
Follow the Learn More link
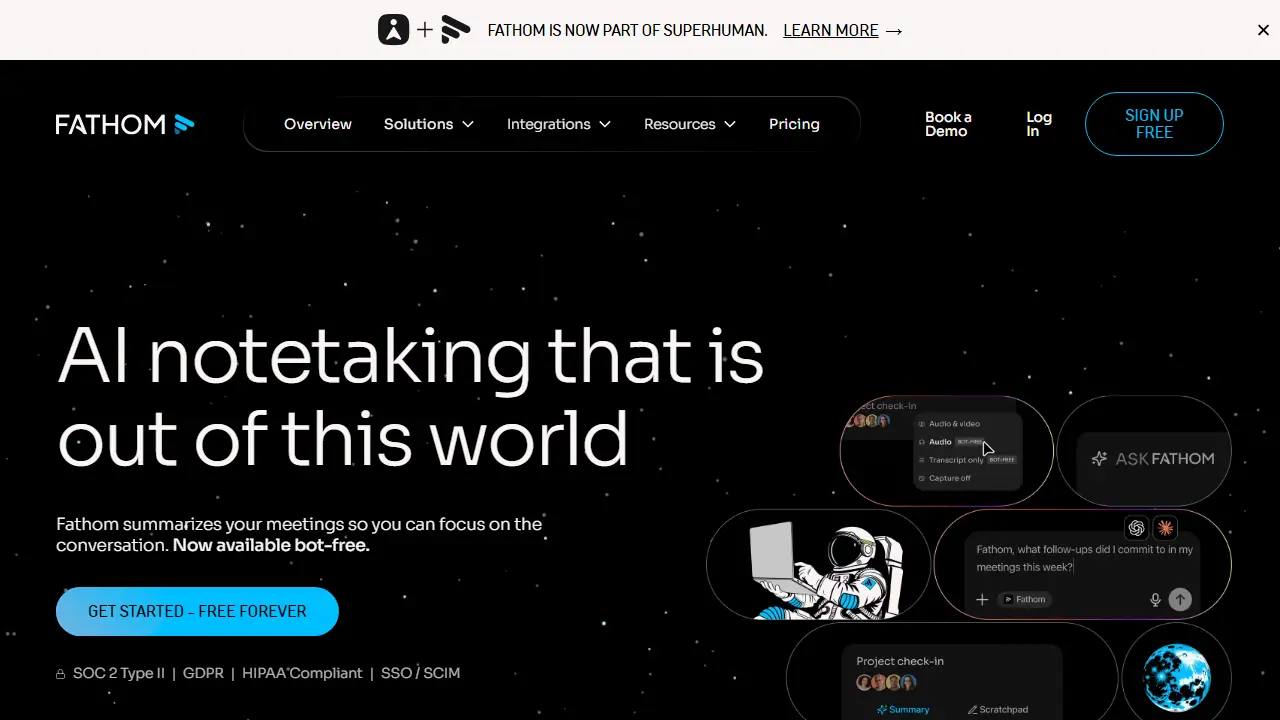tap(843, 30)
